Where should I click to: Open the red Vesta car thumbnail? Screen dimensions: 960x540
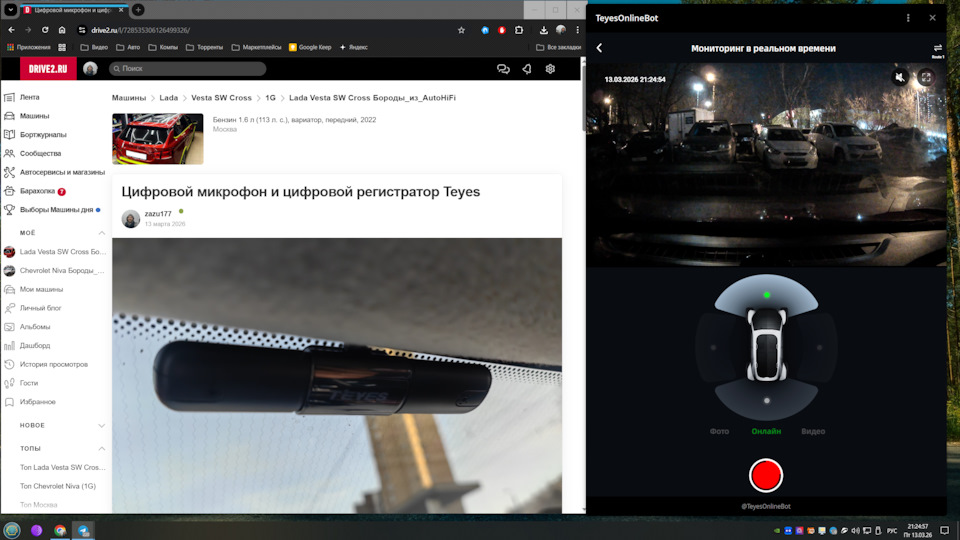(157, 138)
